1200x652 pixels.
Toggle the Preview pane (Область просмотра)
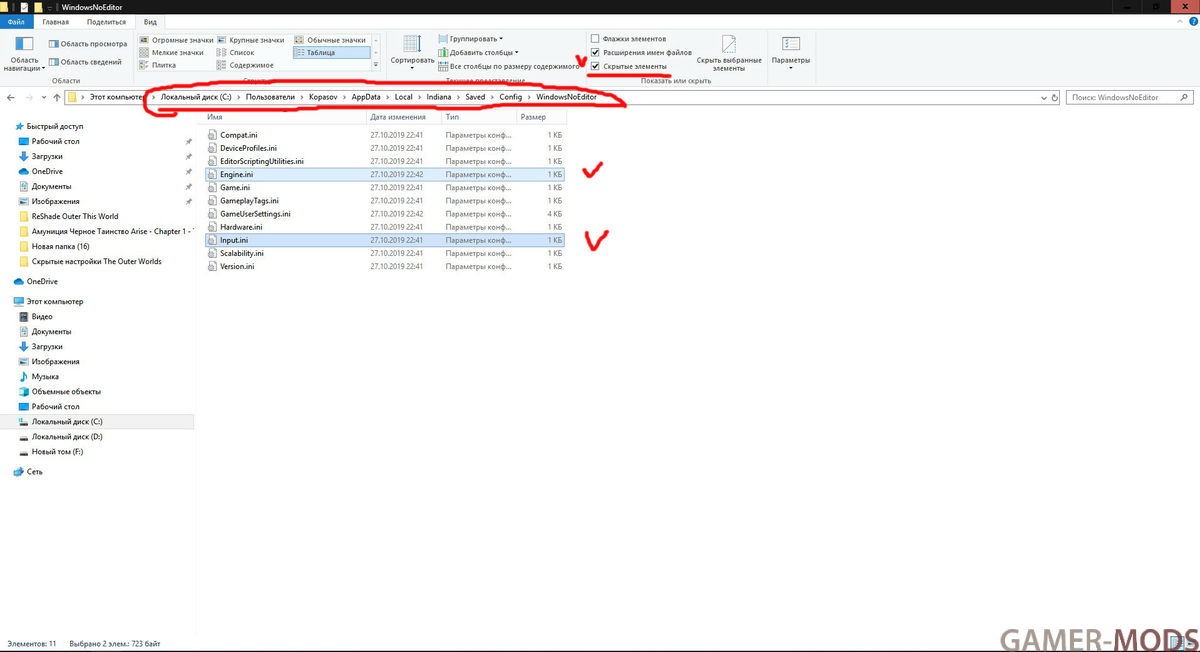click(86, 44)
